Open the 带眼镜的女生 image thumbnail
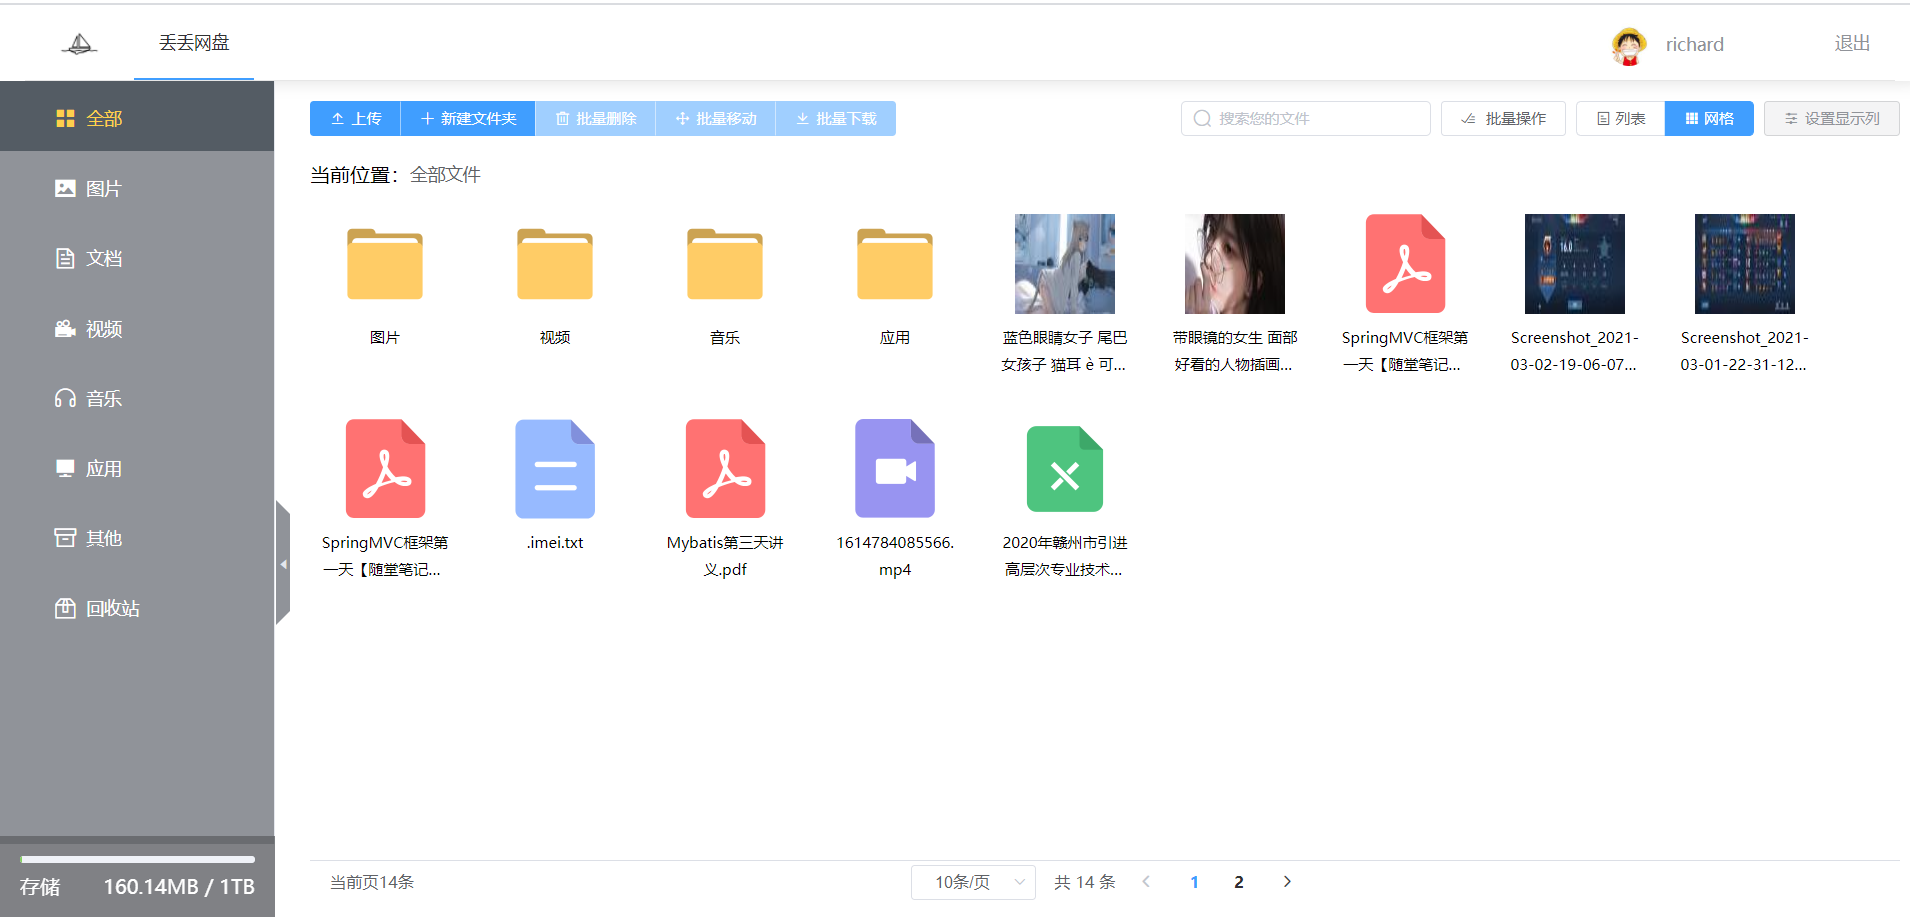This screenshot has height=917, width=1910. click(x=1235, y=264)
